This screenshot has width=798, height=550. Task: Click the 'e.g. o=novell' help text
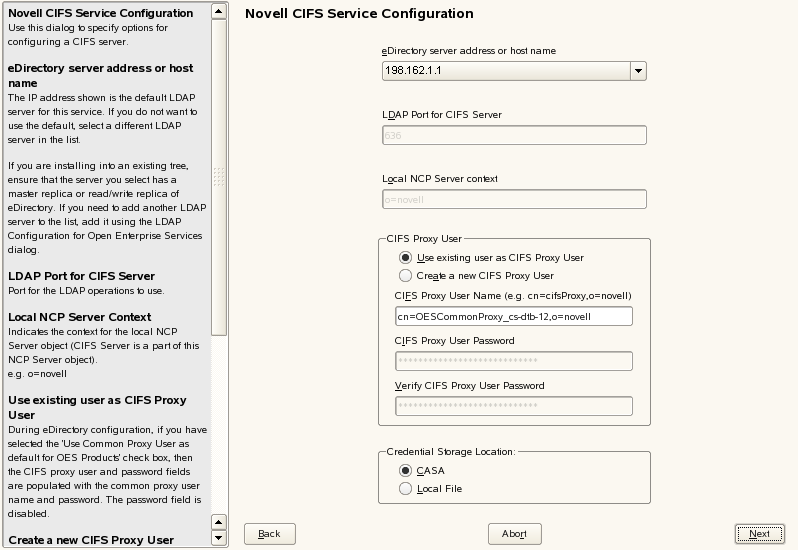tap(37, 374)
